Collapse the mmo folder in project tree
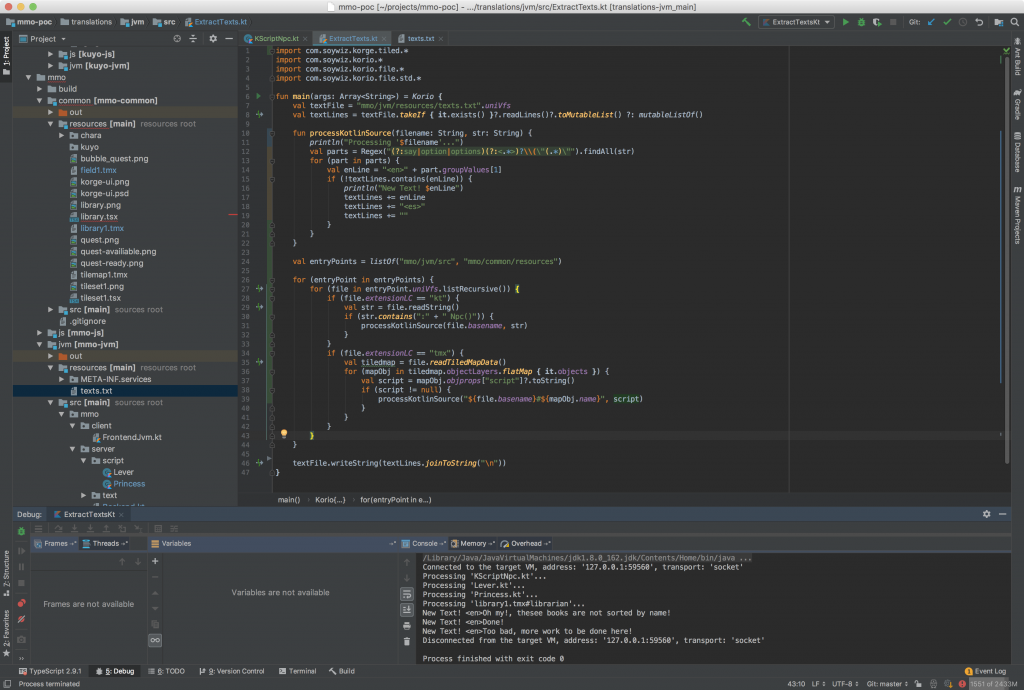The image size is (1024, 690). tap(28, 77)
